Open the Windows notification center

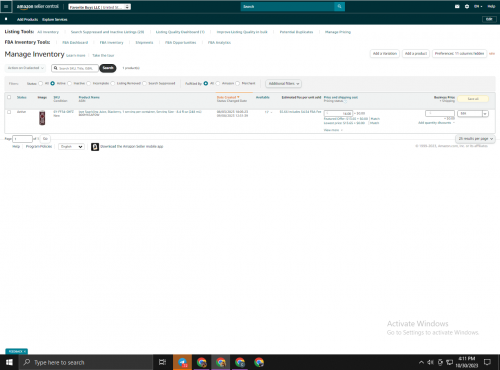[487, 362]
